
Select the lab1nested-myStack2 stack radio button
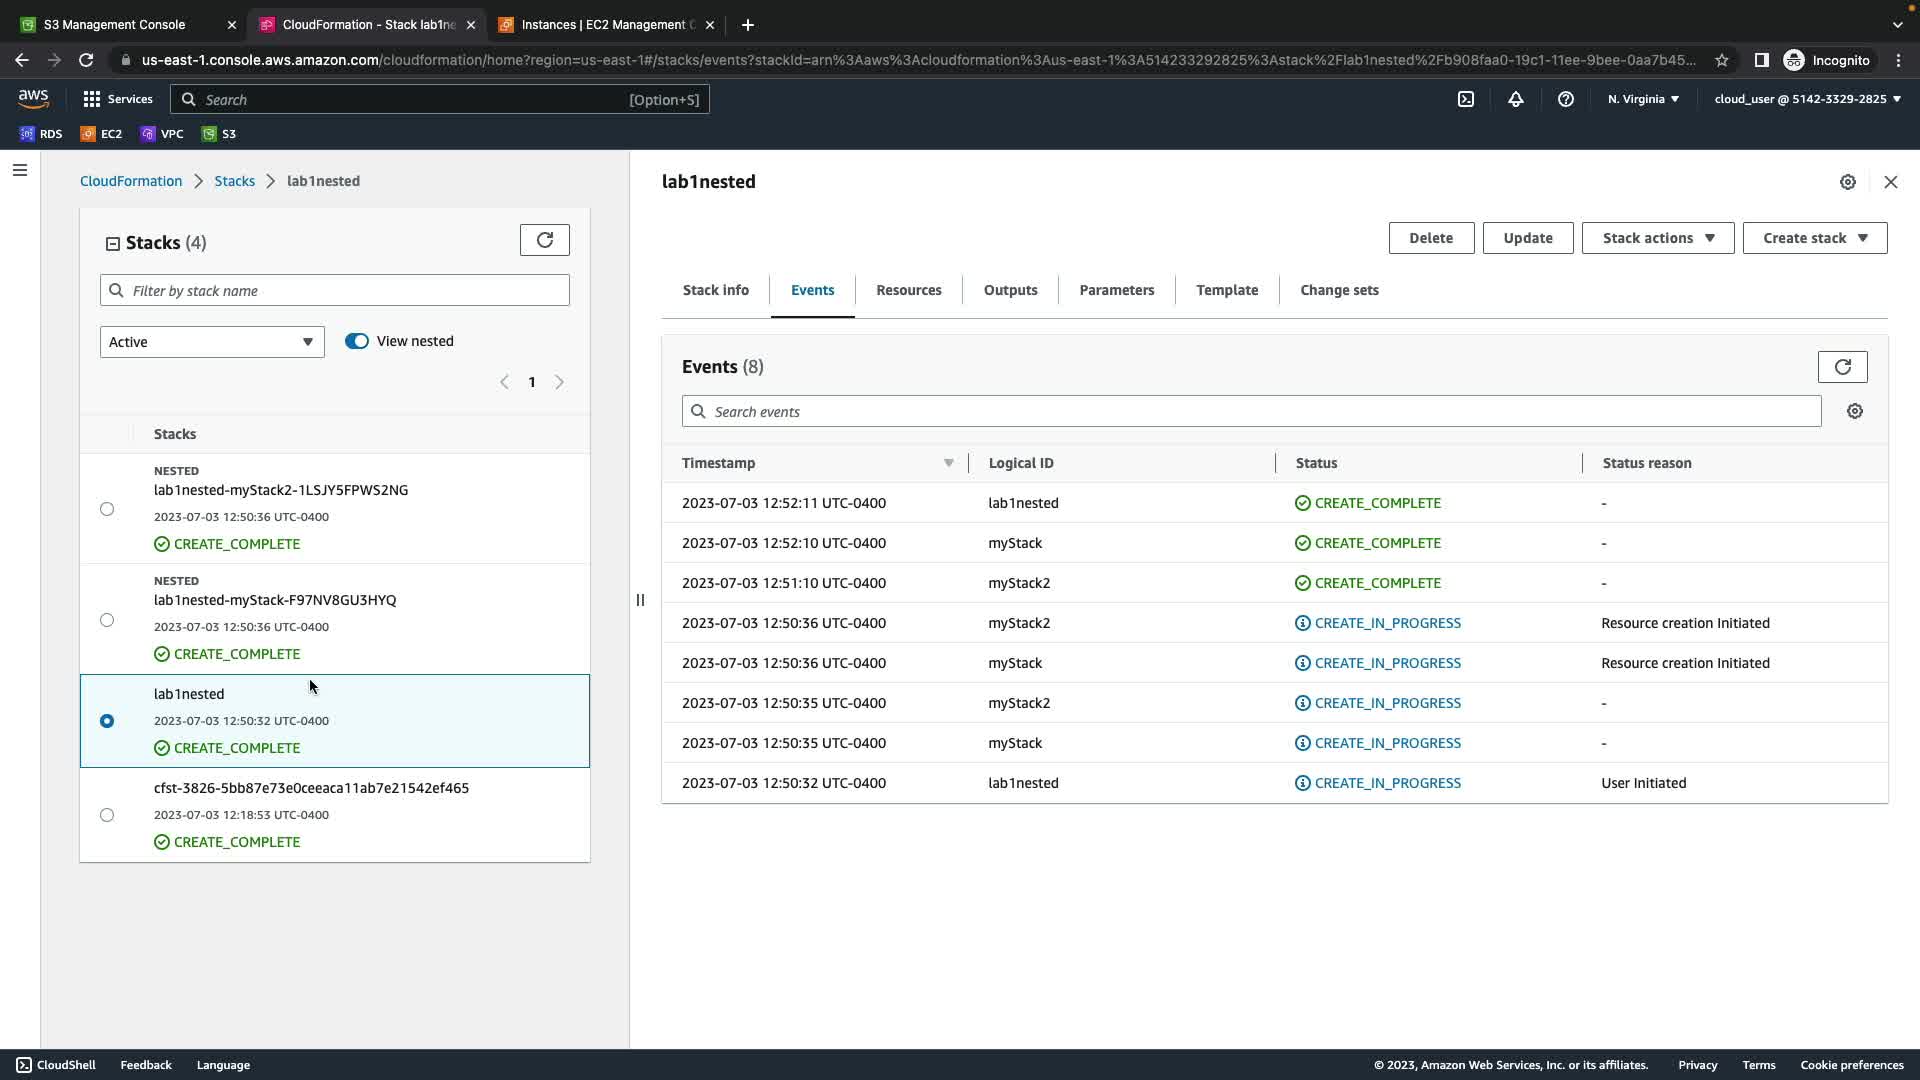click(107, 509)
